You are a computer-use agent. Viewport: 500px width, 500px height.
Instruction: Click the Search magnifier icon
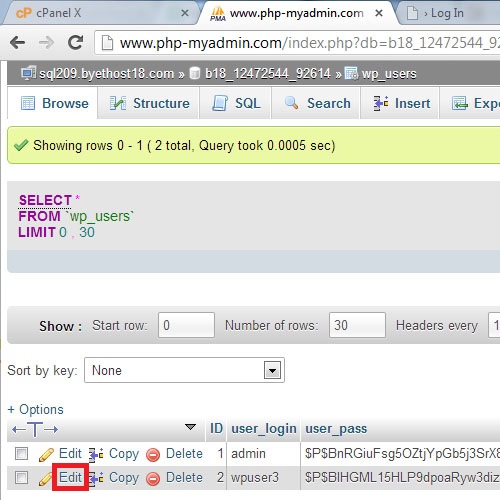pyautogui.click(x=292, y=103)
